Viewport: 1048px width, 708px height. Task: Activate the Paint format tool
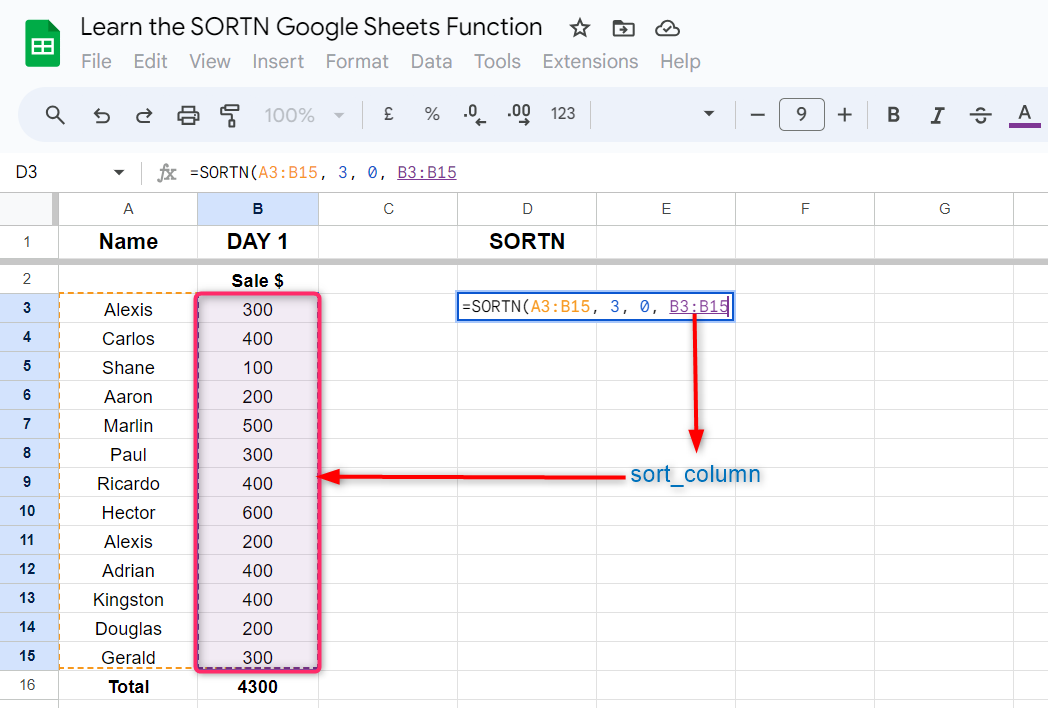230,115
